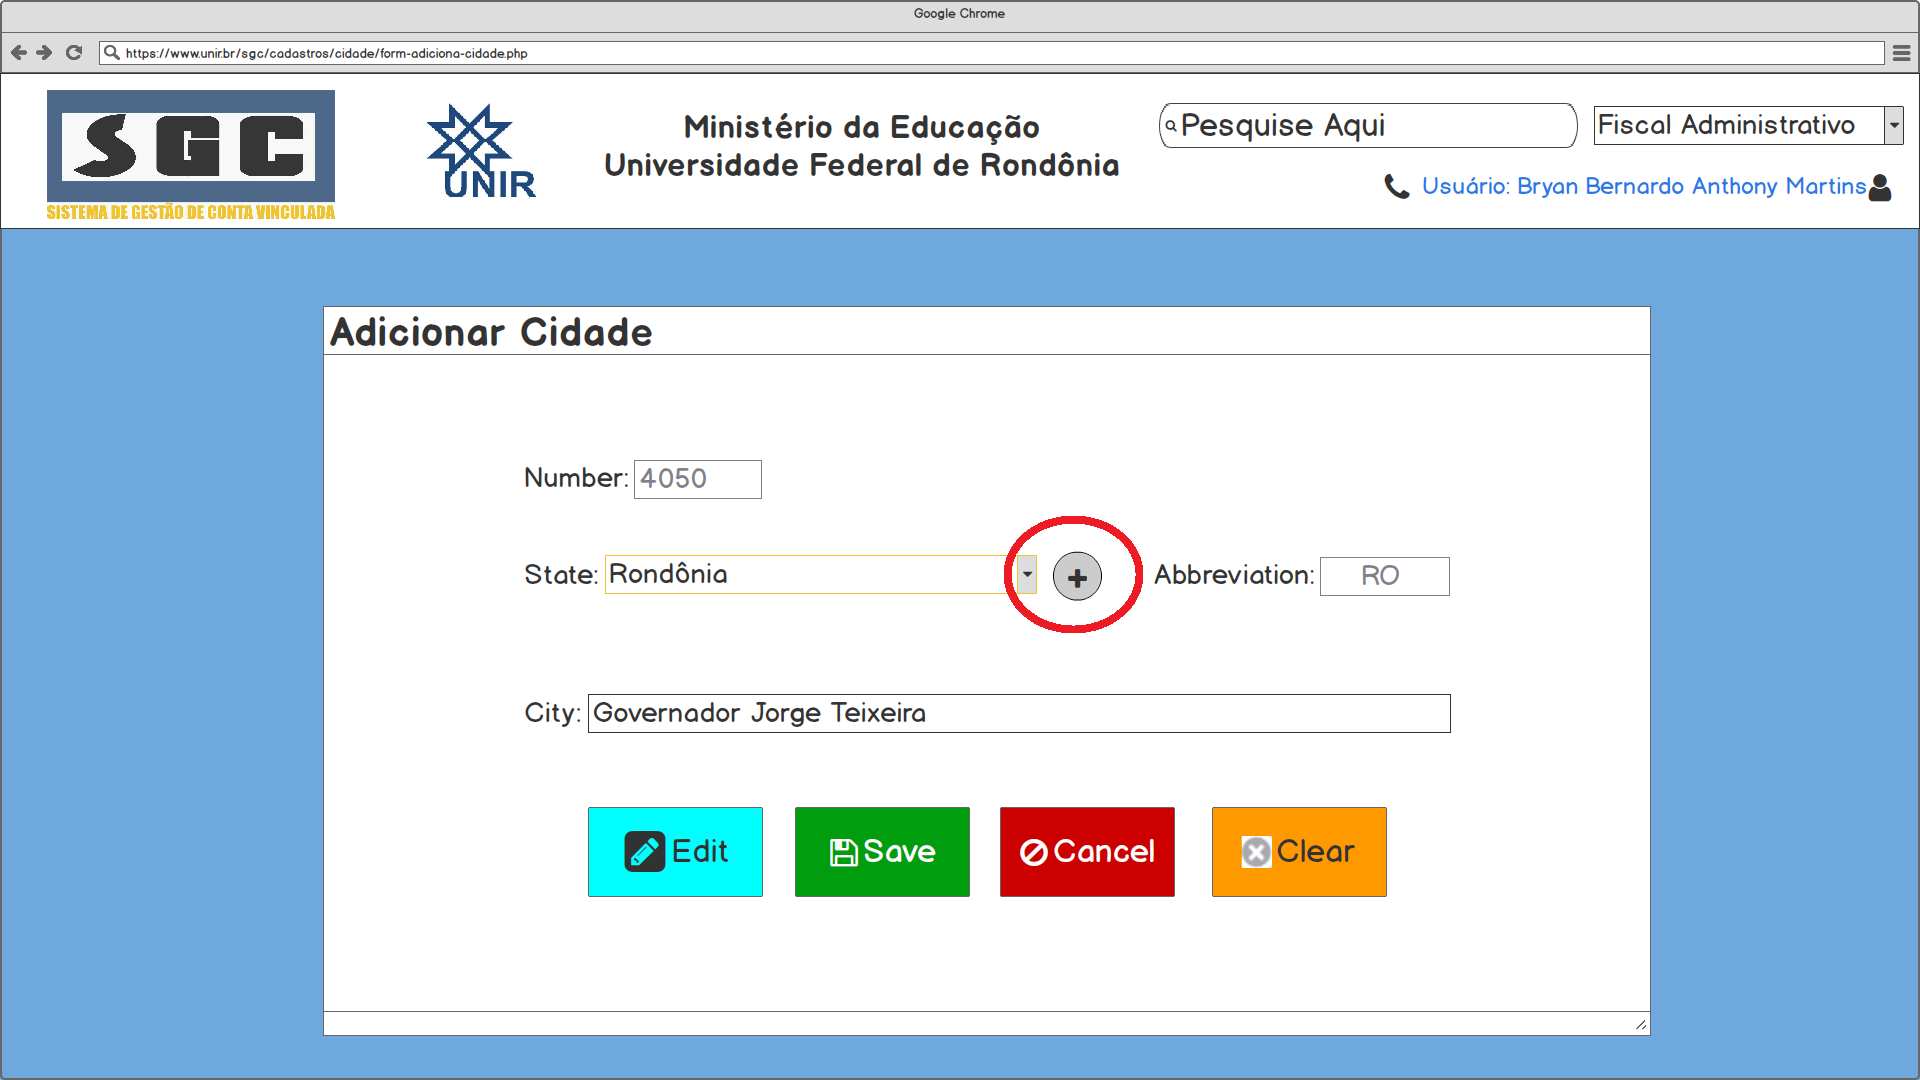The width and height of the screenshot is (1920, 1080).
Task: Click the pencil icon on the Edit button
Action: click(x=646, y=851)
